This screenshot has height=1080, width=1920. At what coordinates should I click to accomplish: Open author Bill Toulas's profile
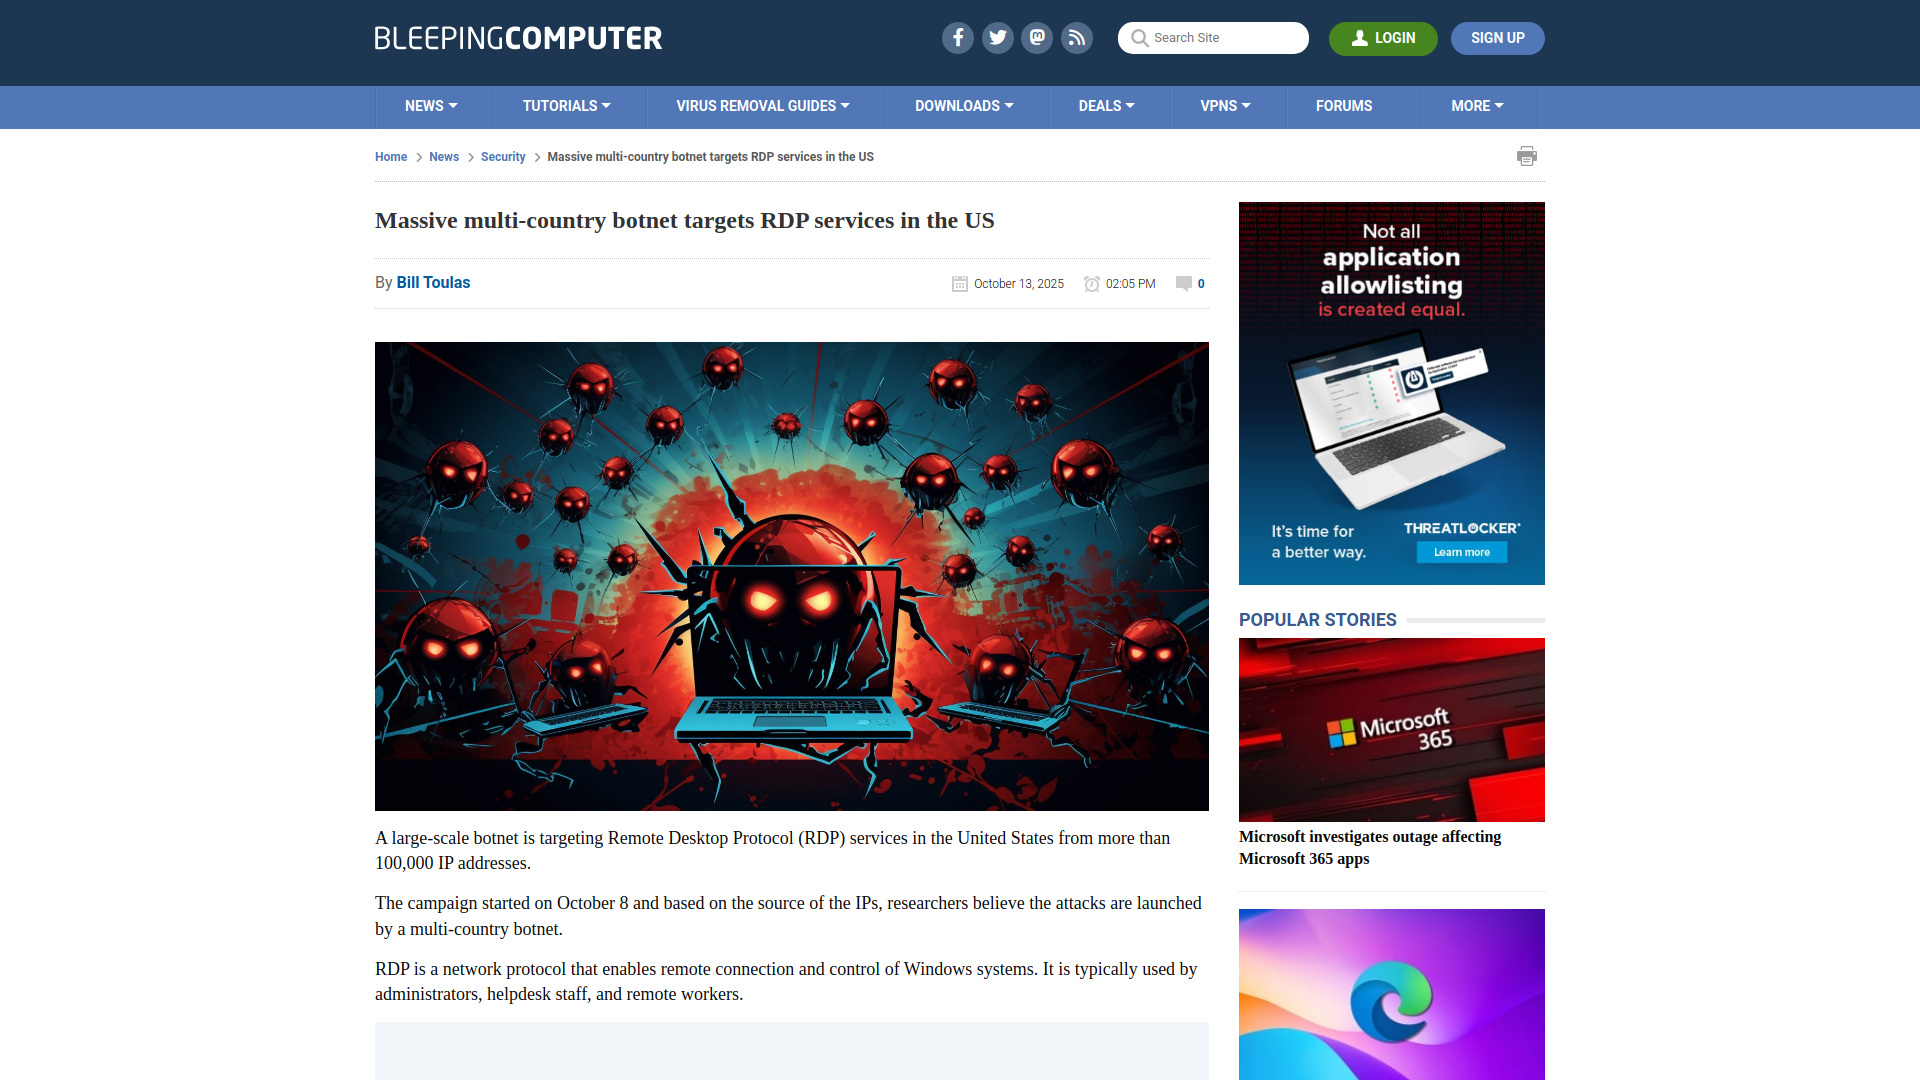432,282
